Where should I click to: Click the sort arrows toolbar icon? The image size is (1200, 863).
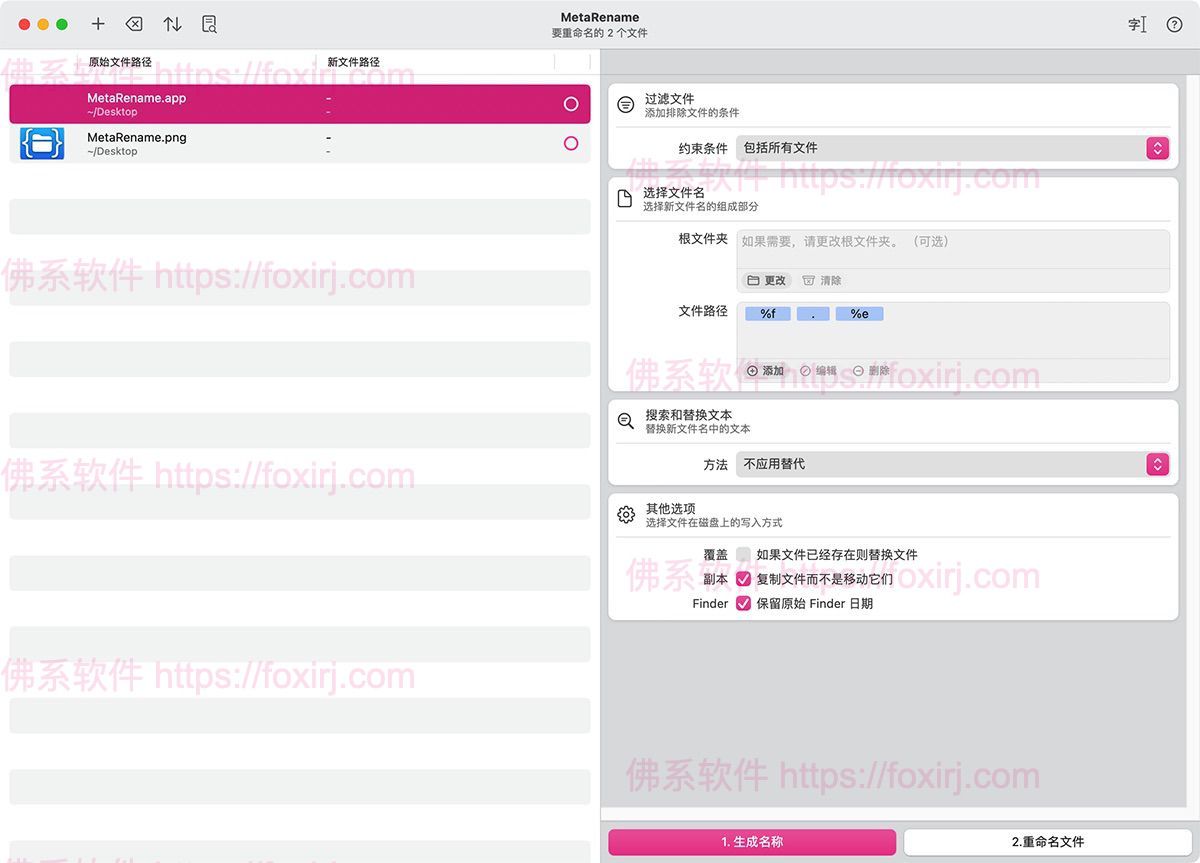click(x=172, y=24)
